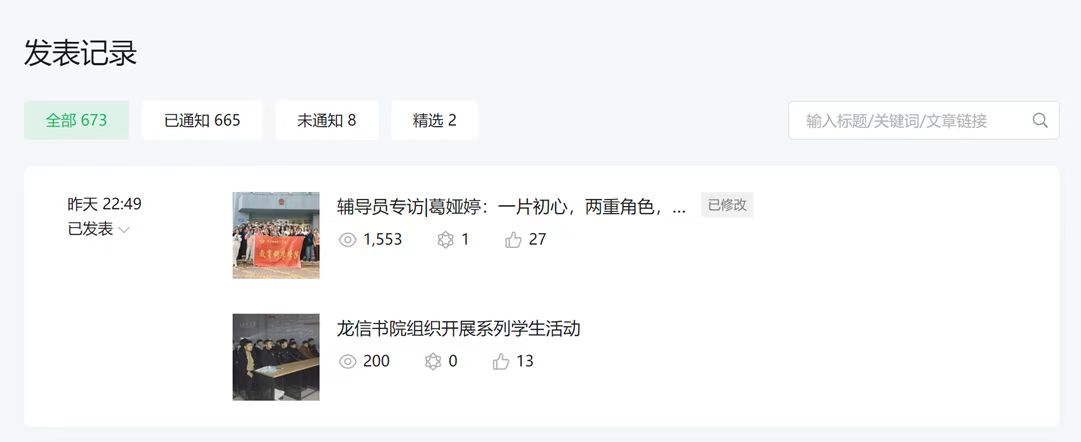Click the thumbs-up icon beside 13
1081x442 pixels.
coord(501,361)
